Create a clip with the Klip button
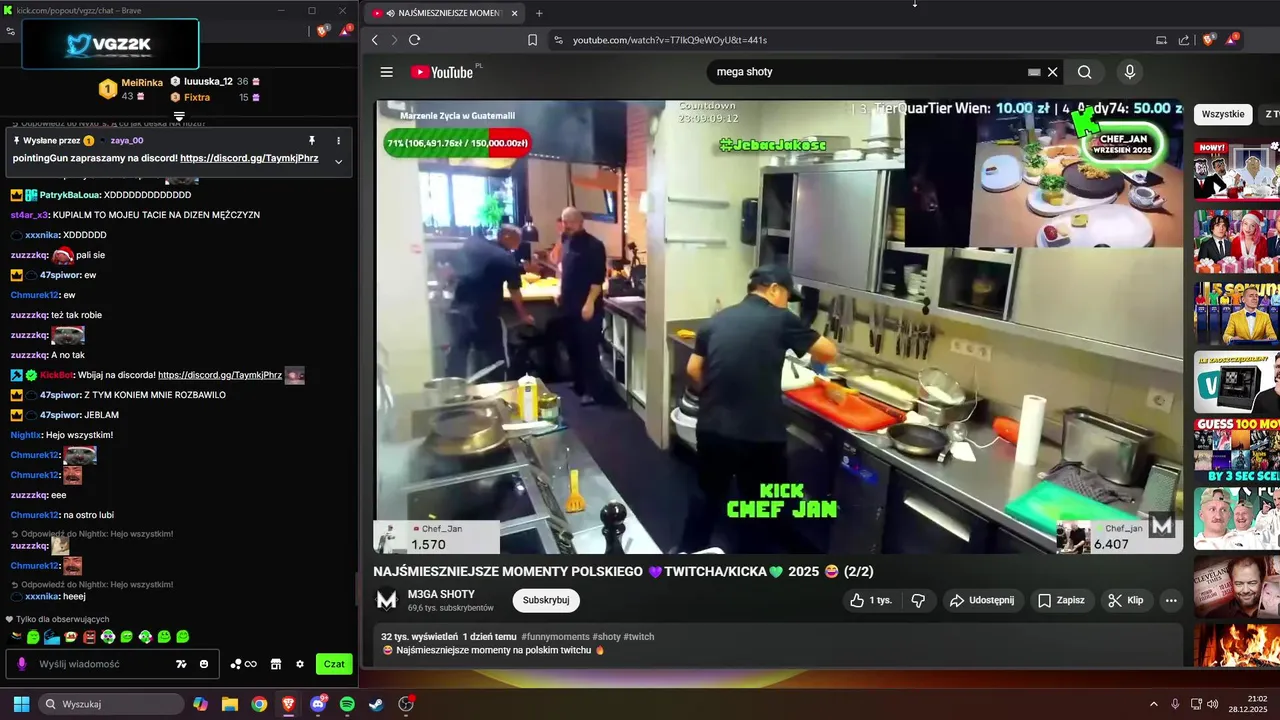Viewport: 1280px width, 720px height. (x=1126, y=600)
